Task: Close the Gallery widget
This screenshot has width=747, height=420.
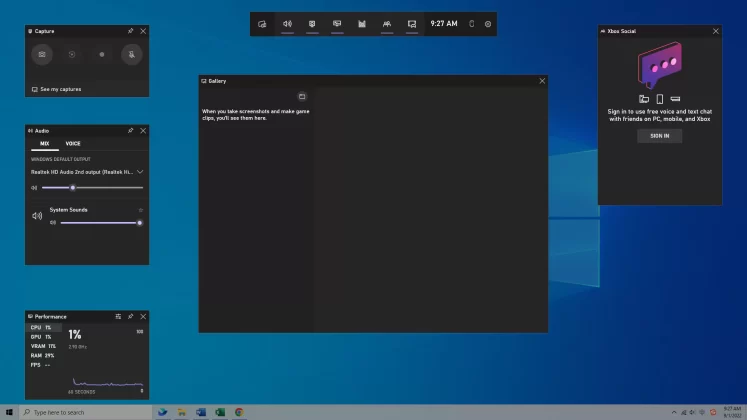Action: tap(542, 81)
